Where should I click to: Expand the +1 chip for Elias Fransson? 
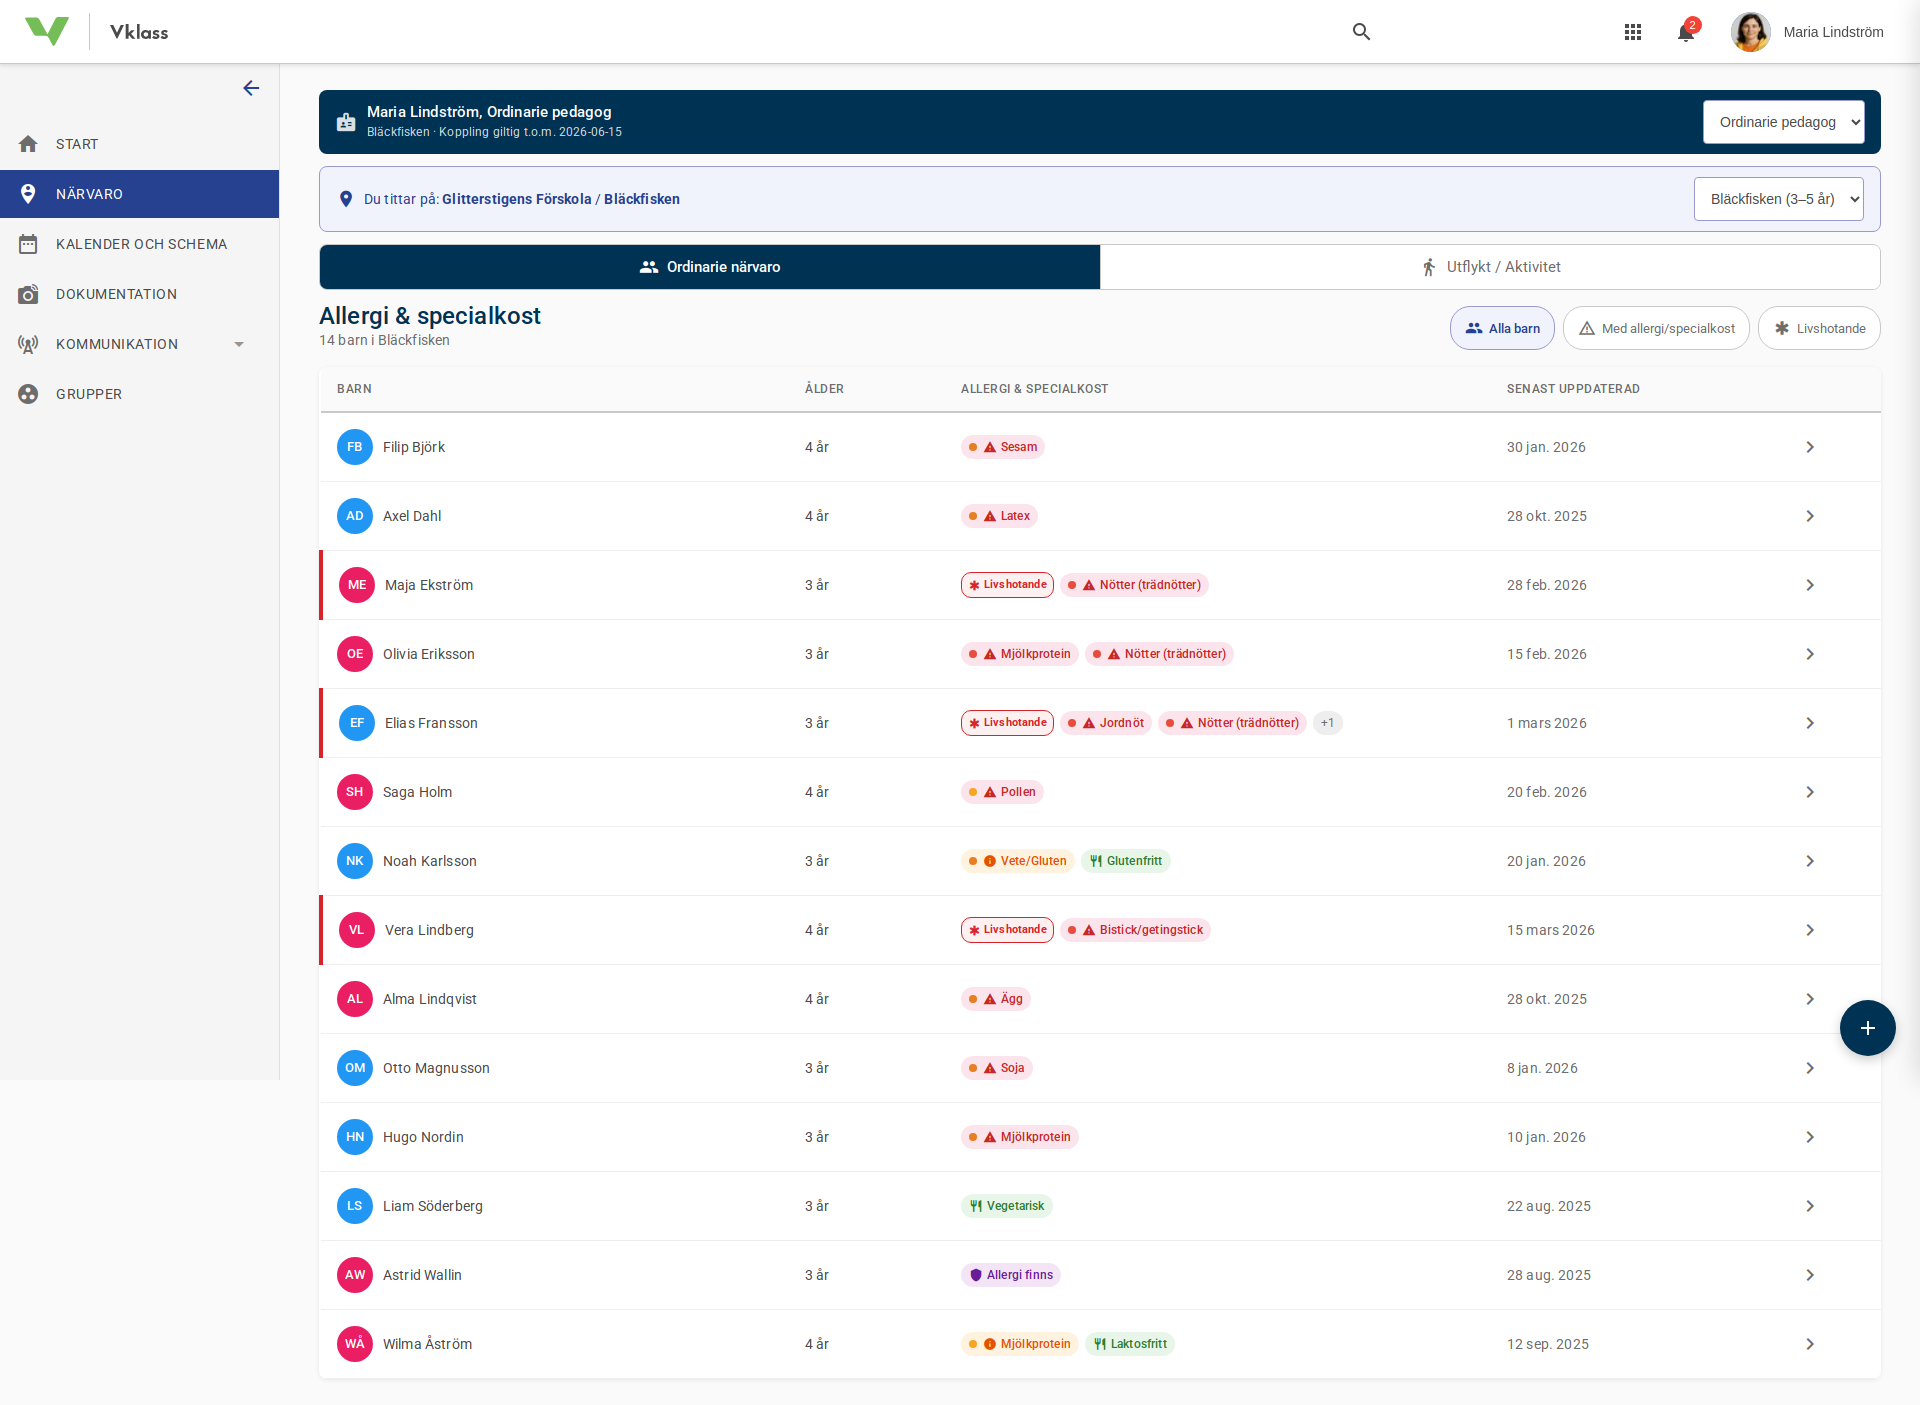point(1327,723)
